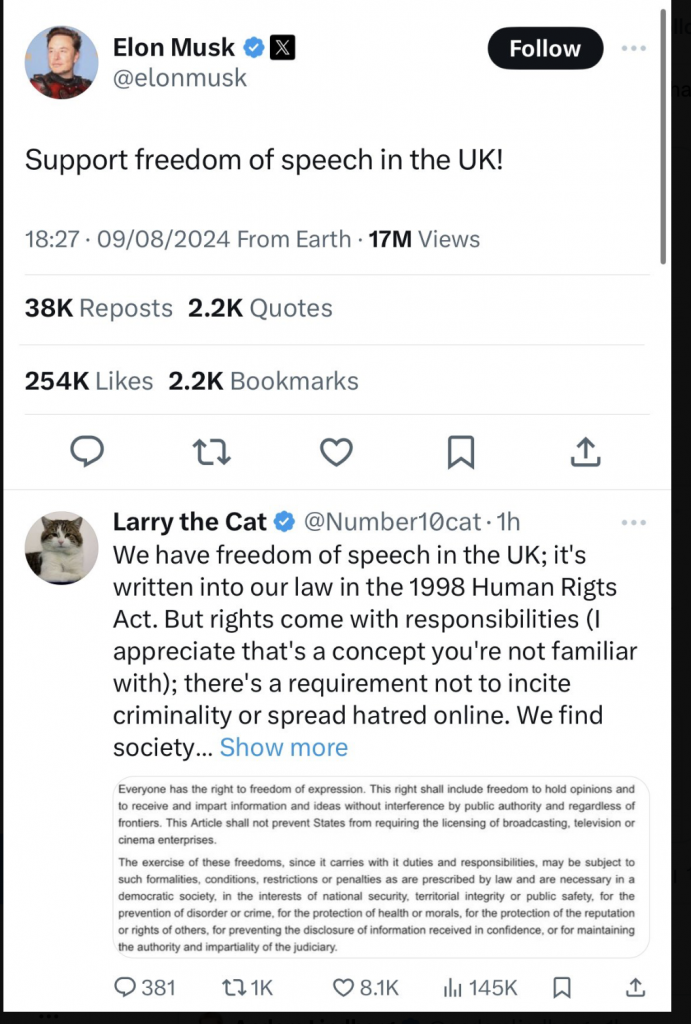Bookmark Larry the Cat's reply
The image size is (691, 1024).
click(x=562, y=987)
